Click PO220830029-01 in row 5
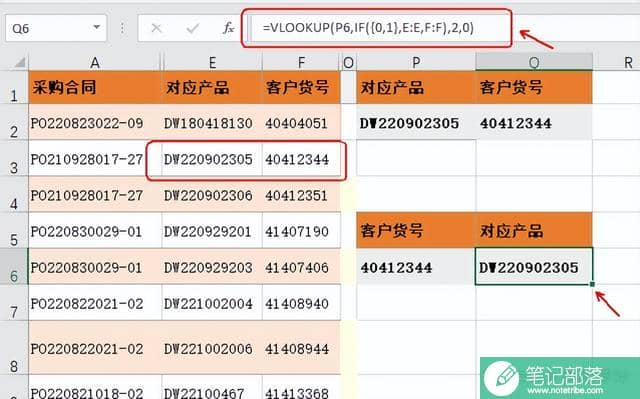The width and height of the screenshot is (640, 399). click(95, 231)
